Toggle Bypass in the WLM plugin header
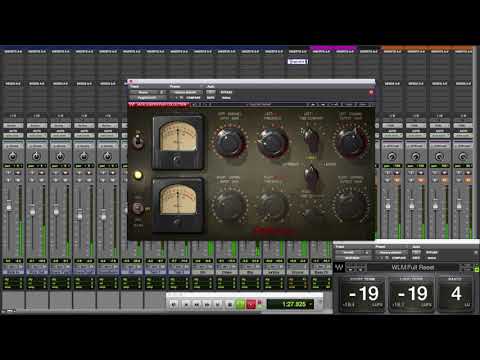 (x=432, y=252)
